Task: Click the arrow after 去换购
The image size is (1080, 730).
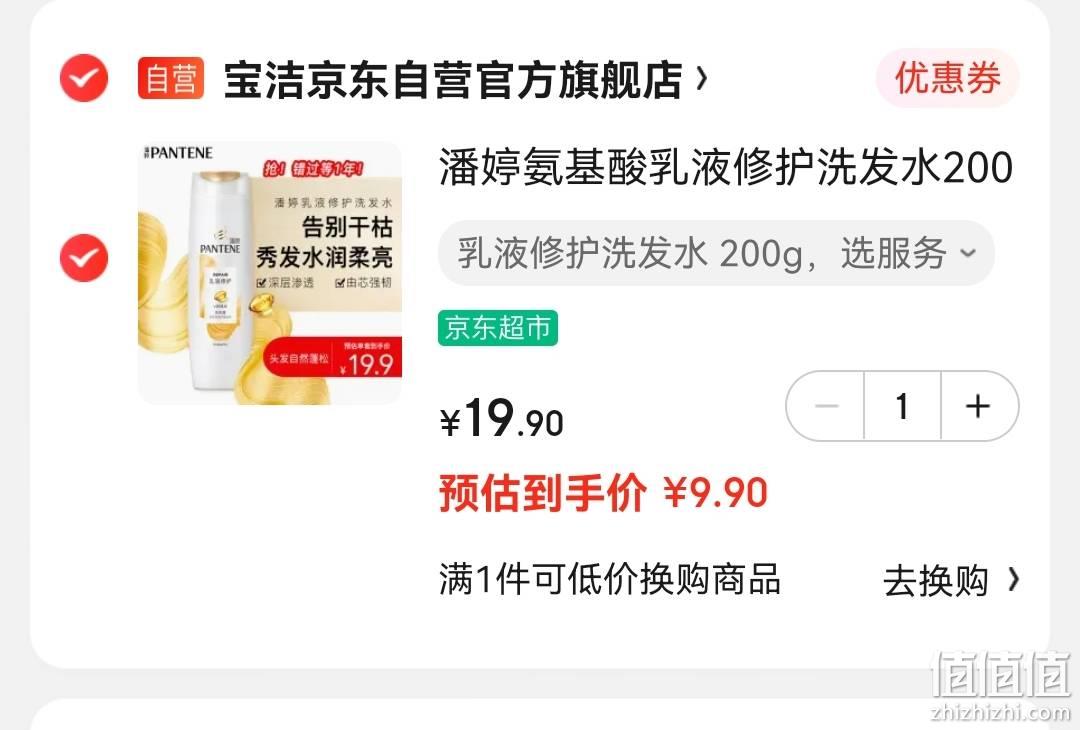Action: 1012,580
